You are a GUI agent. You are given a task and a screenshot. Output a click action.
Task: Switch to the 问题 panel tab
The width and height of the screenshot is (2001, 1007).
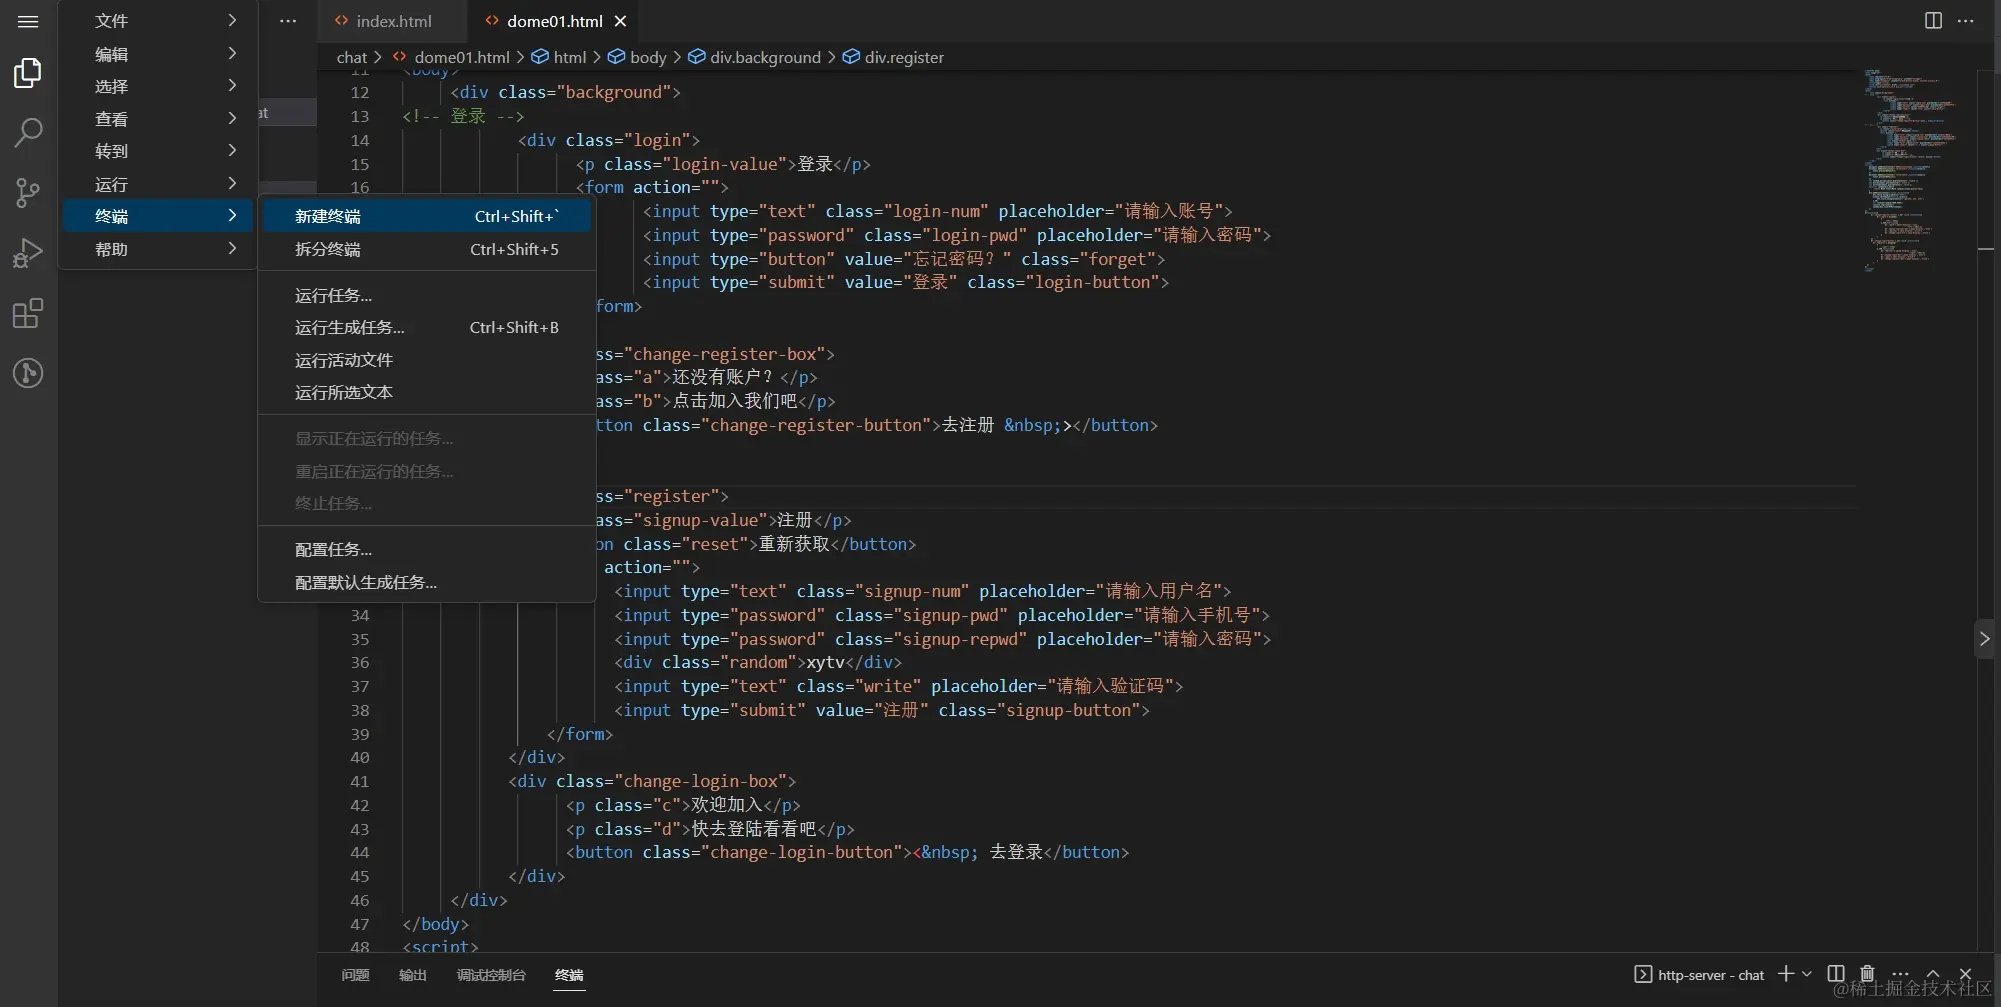[355, 975]
